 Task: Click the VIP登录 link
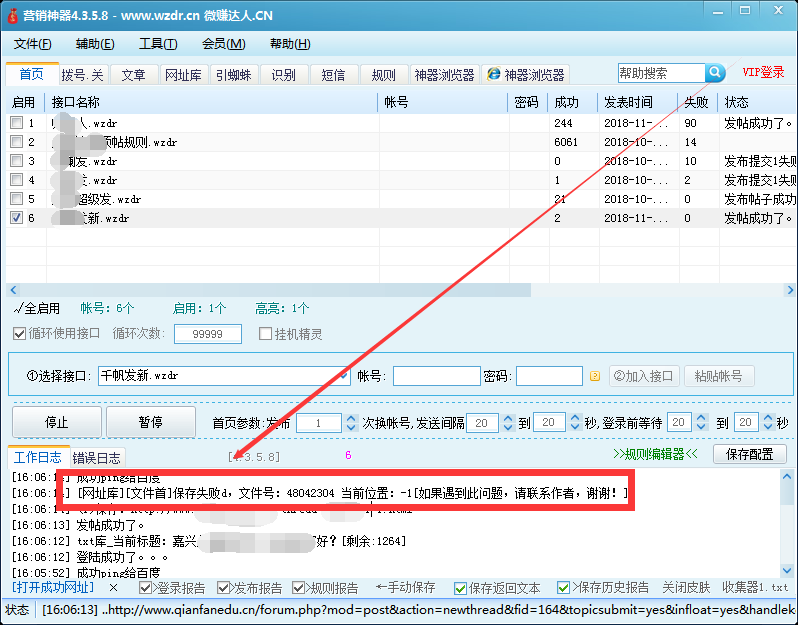pos(763,73)
